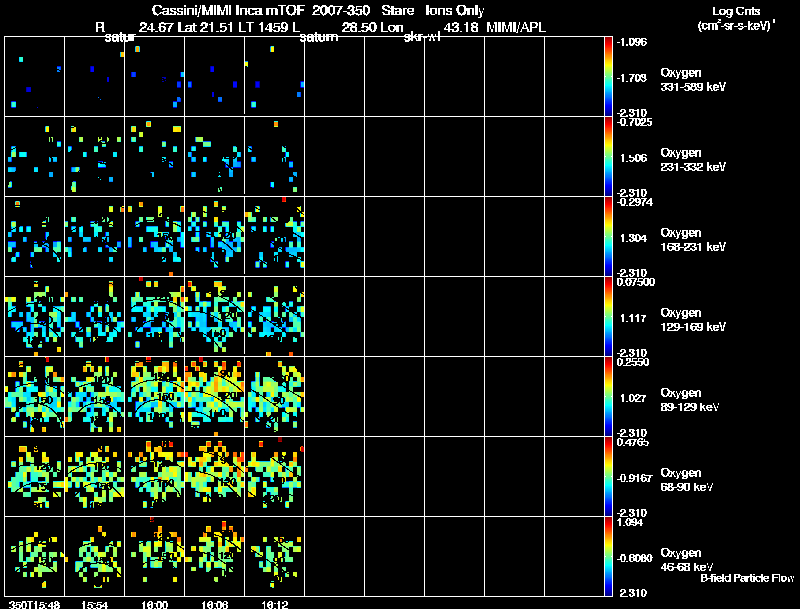
Task: Click the 16:12 time label
Action: [x=274, y=603]
